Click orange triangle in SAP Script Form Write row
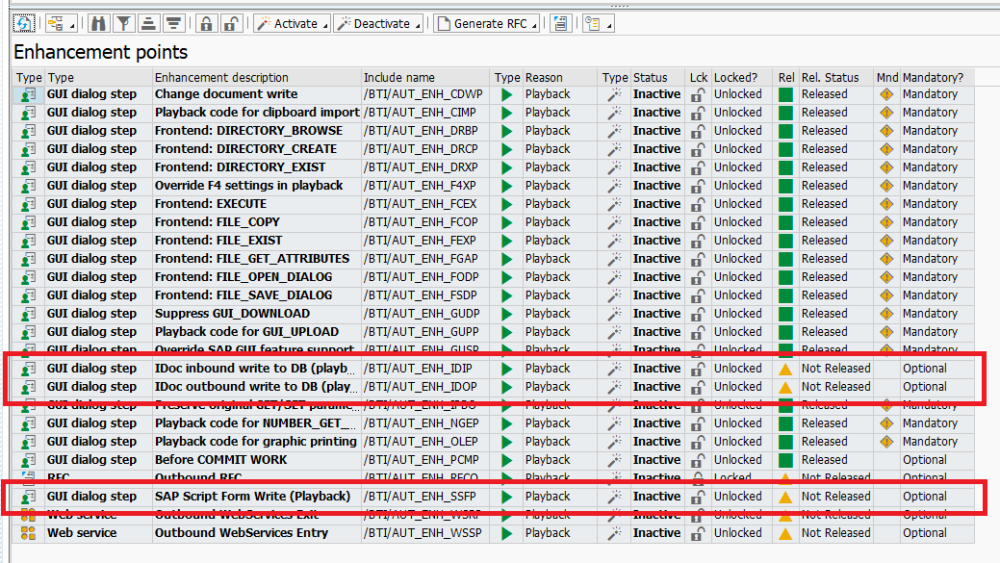Image resolution: width=1000 pixels, height=563 pixels. 786,497
